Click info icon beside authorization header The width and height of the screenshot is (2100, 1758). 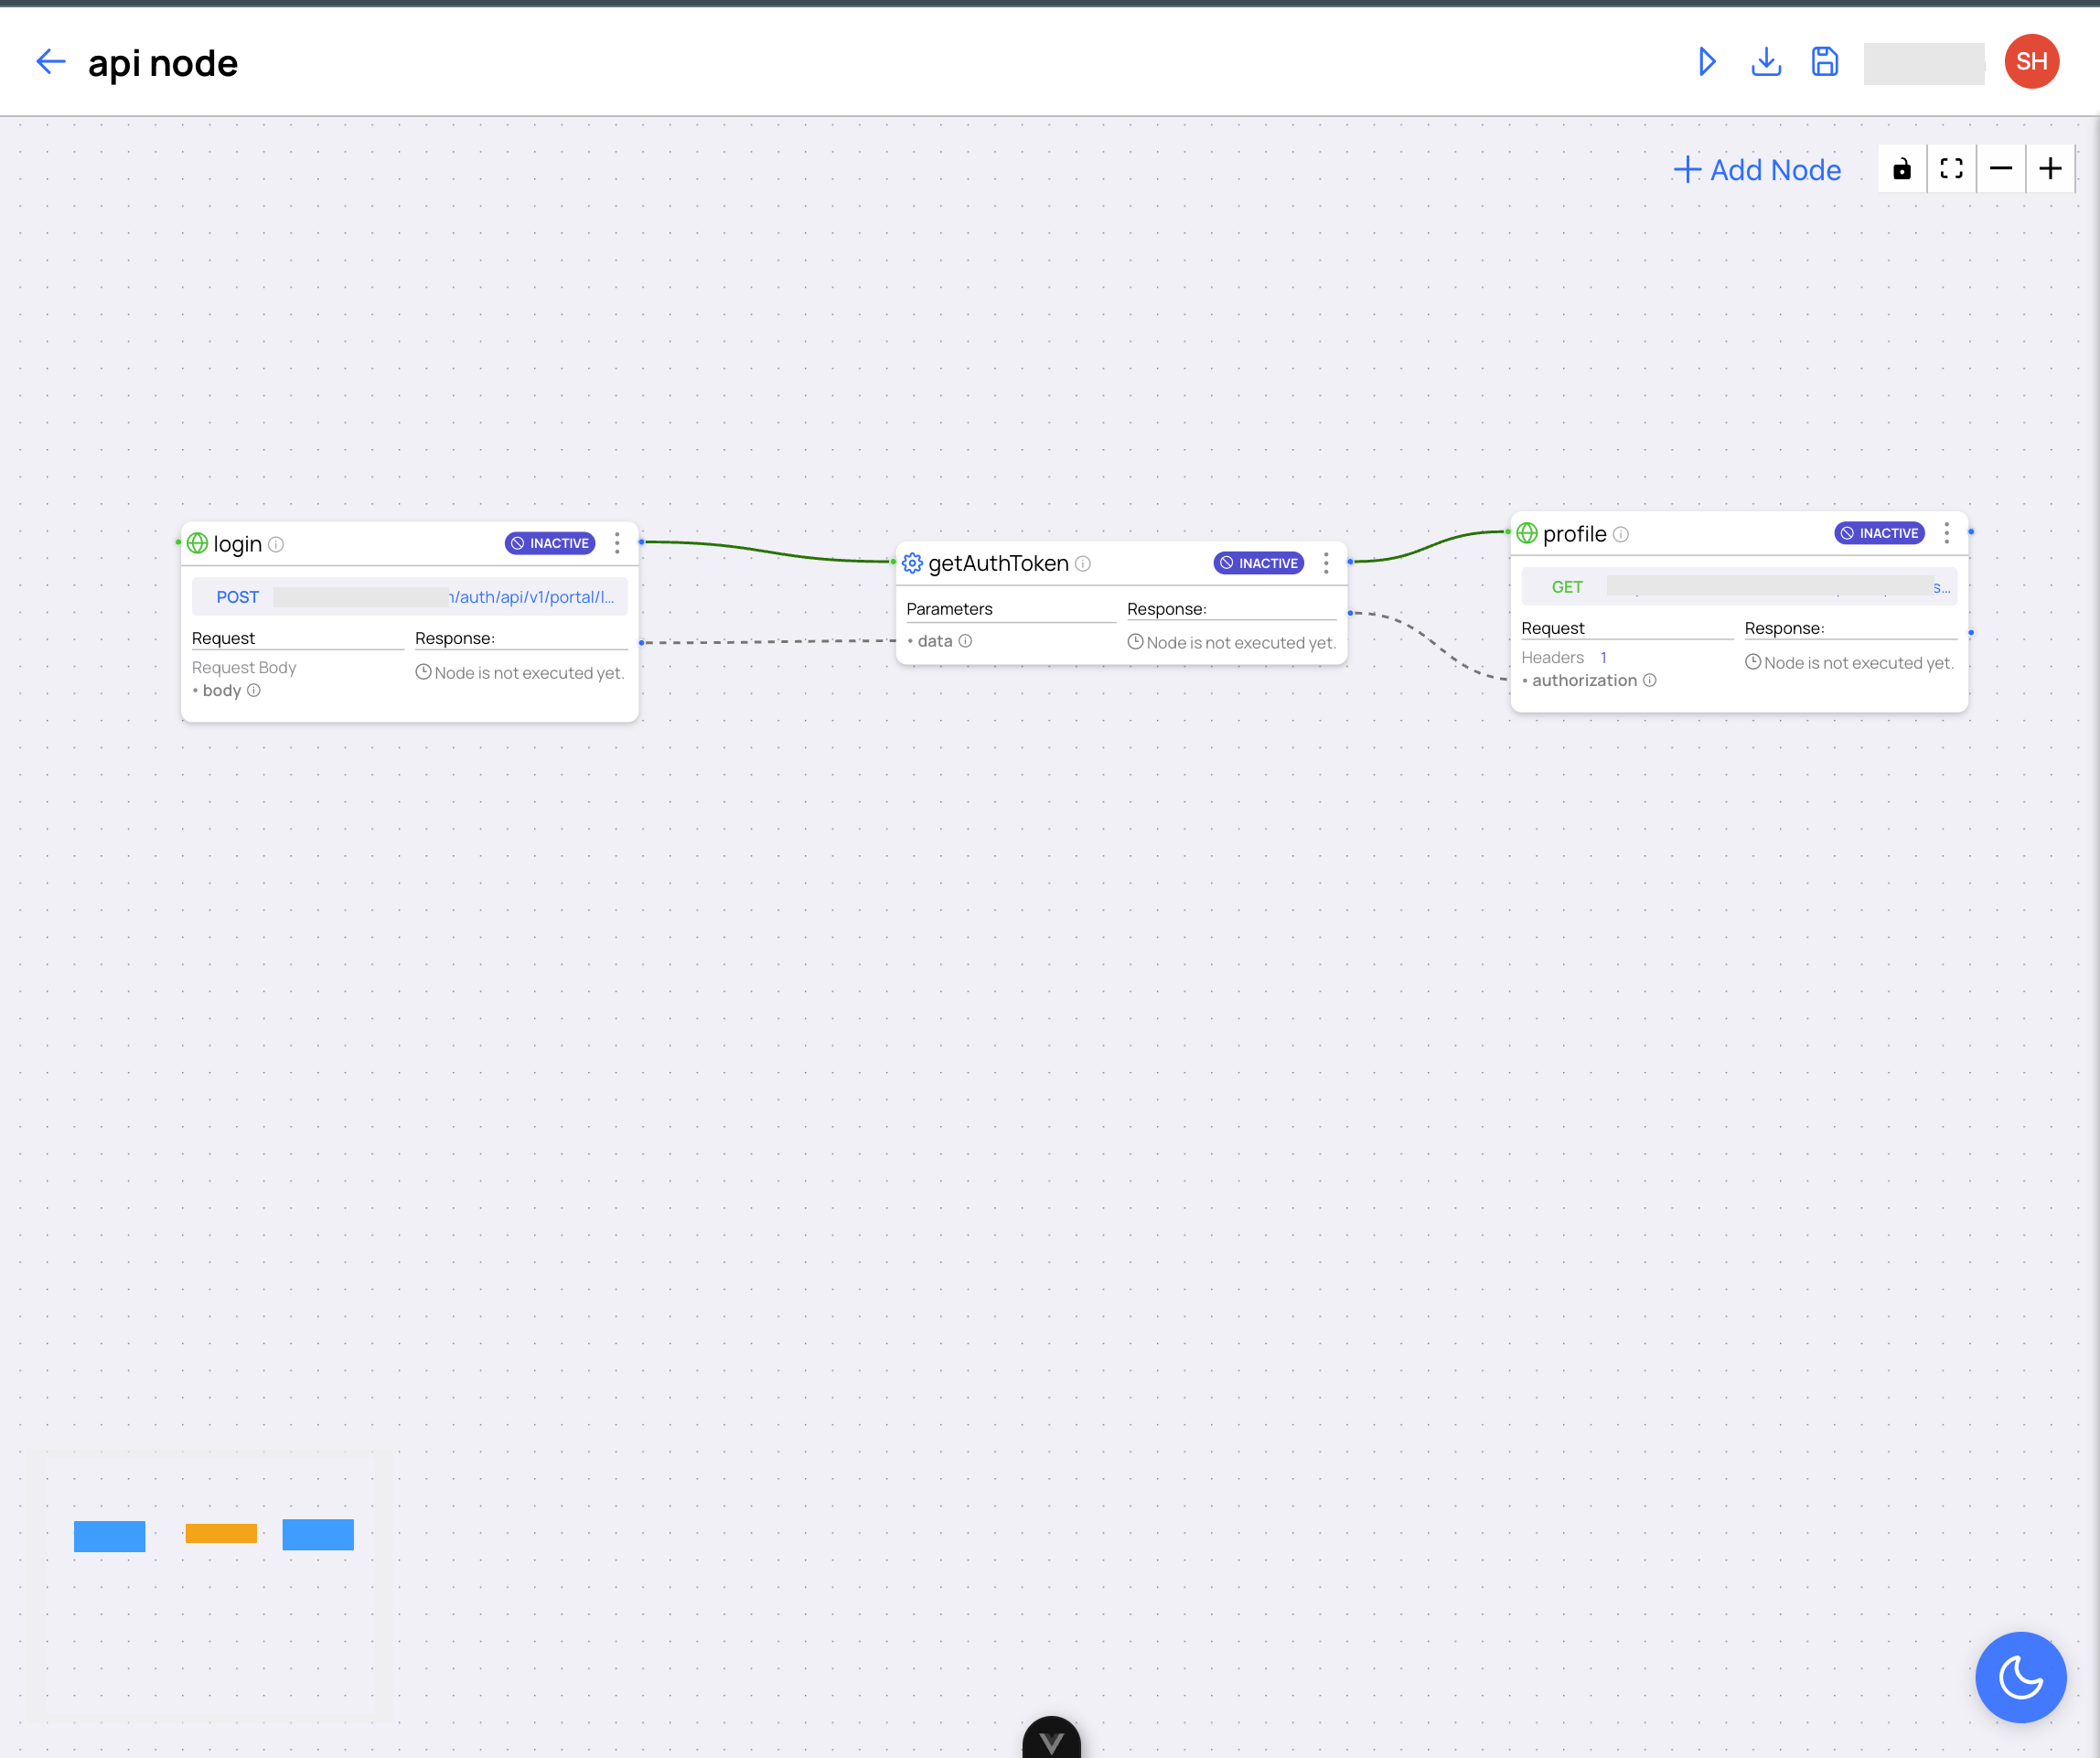pos(1650,680)
